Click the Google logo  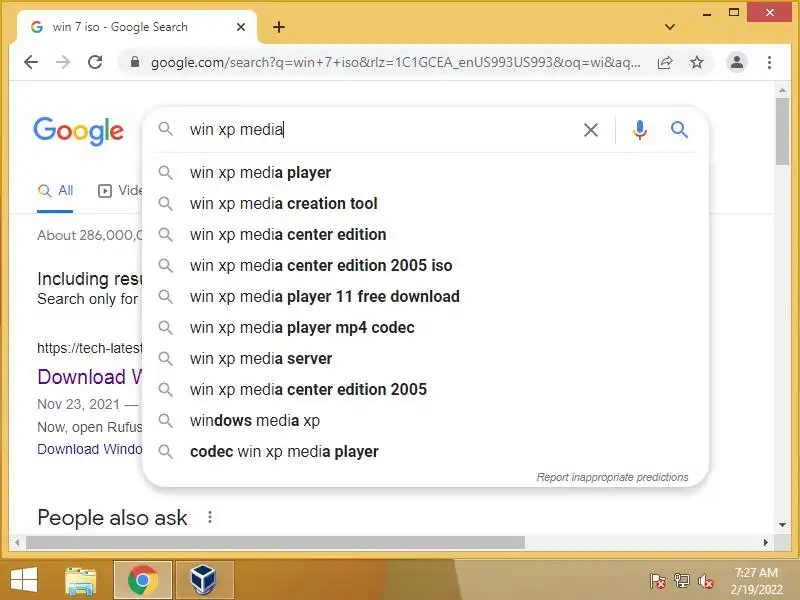tap(79, 131)
